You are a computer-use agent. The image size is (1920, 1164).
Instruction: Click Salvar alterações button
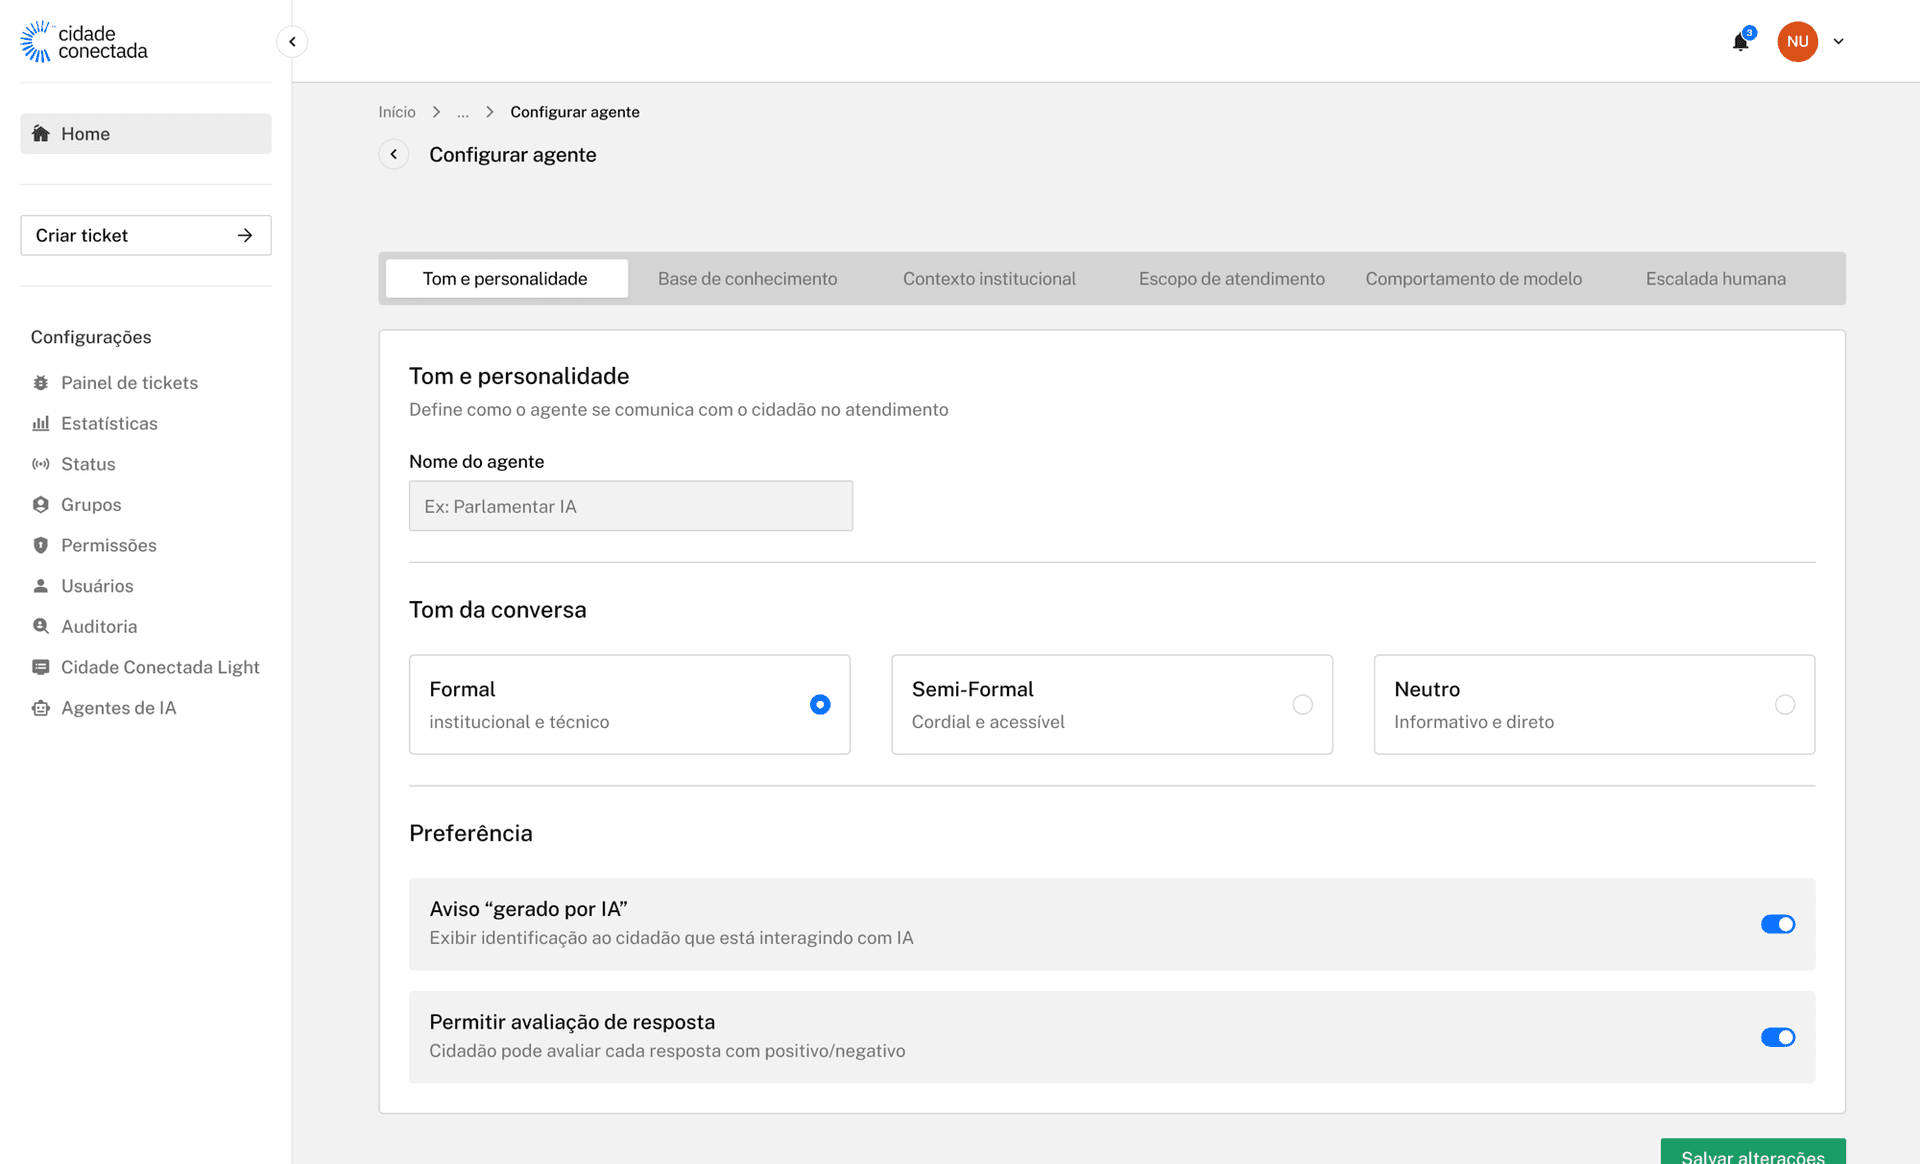point(1753,1152)
